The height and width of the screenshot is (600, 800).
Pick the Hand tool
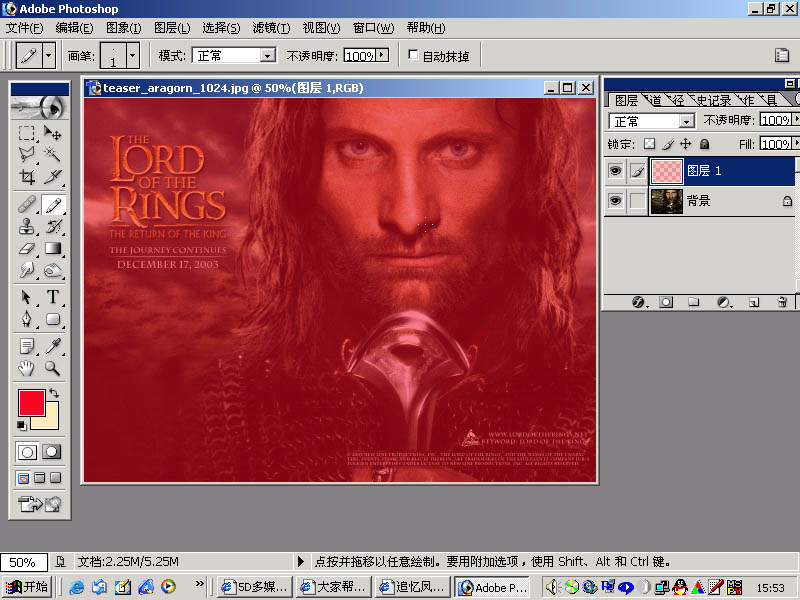click(27, 367)
